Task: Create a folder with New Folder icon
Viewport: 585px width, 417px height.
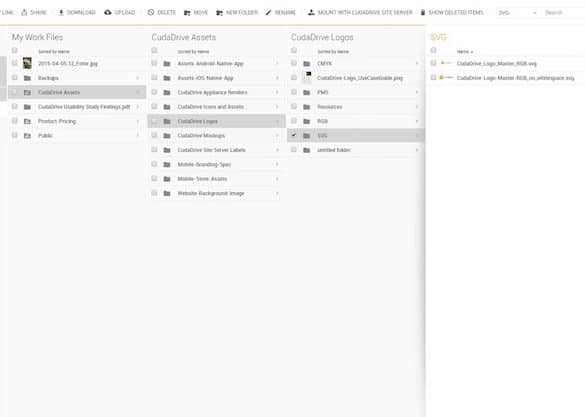Action: [x=219, y=13]
